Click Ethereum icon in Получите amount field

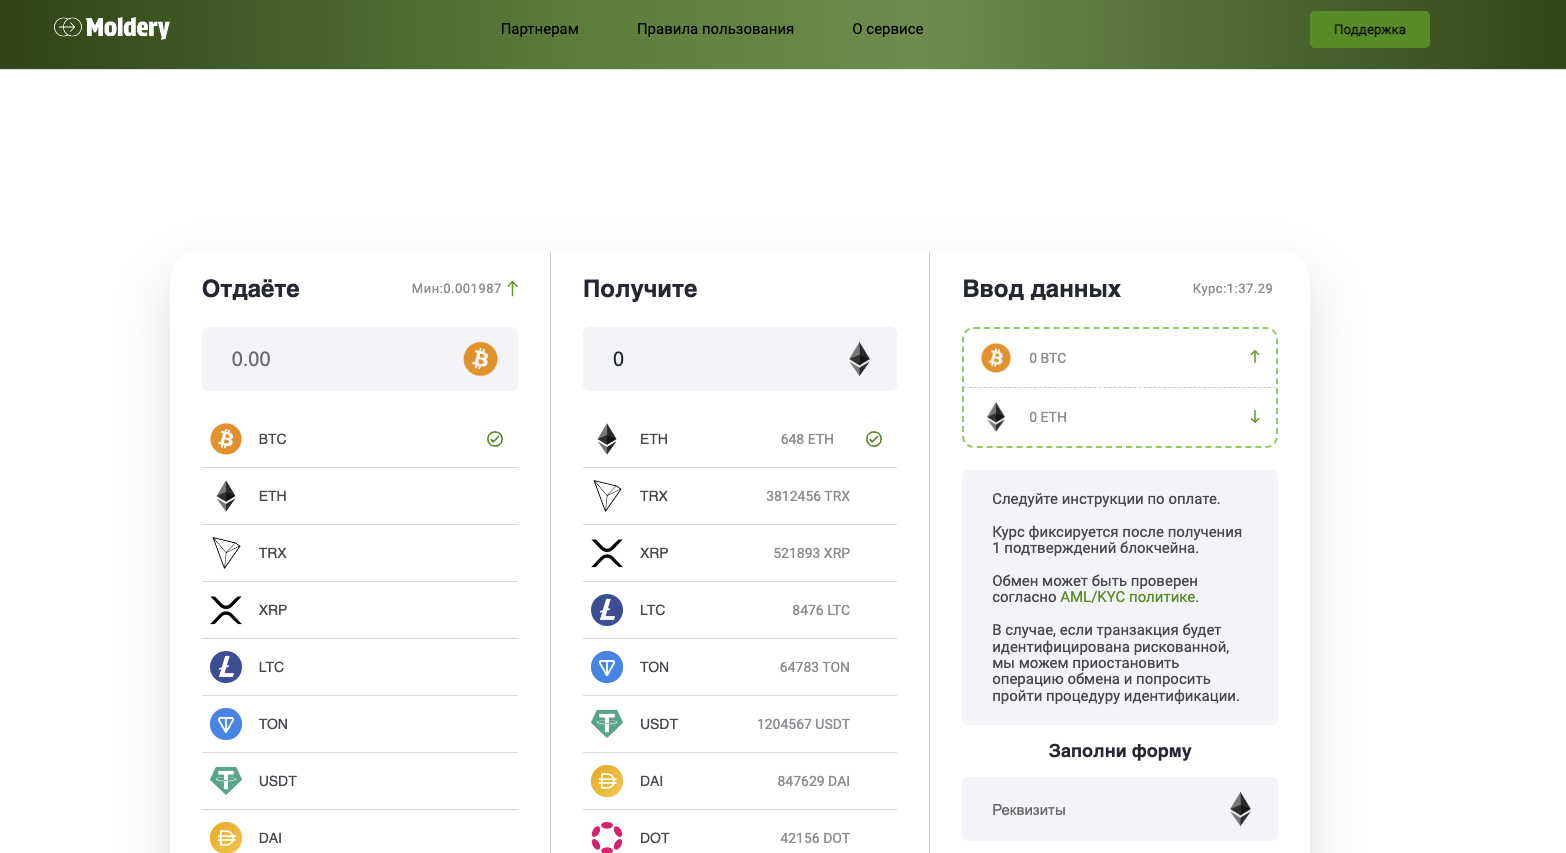[859, 359]
